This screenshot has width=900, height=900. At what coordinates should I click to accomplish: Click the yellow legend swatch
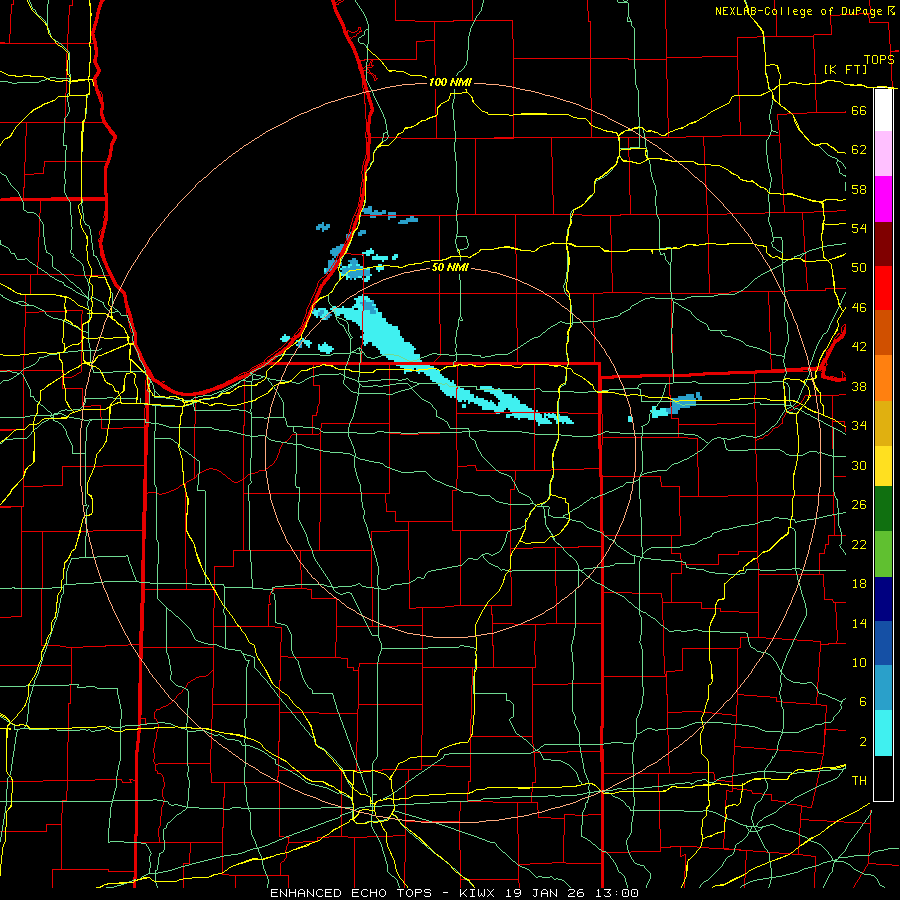point(883,465)
